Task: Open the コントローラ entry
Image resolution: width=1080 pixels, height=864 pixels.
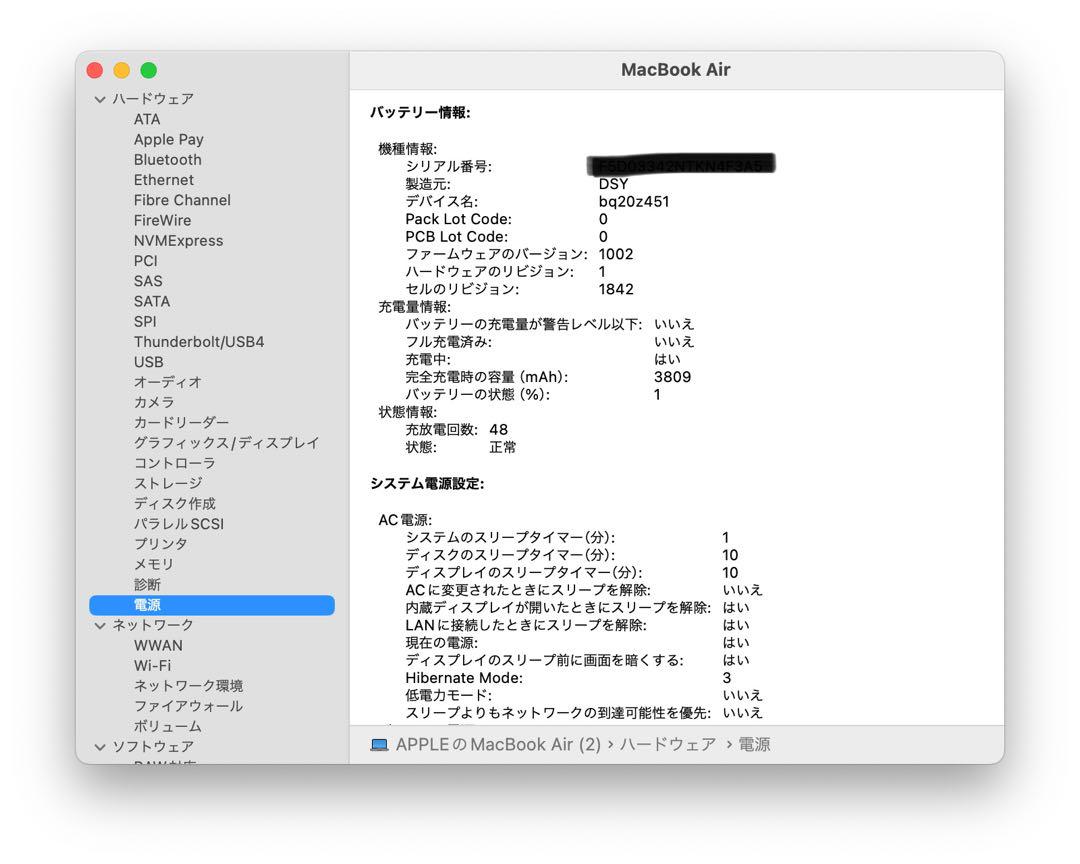Action: click(175, 463)
